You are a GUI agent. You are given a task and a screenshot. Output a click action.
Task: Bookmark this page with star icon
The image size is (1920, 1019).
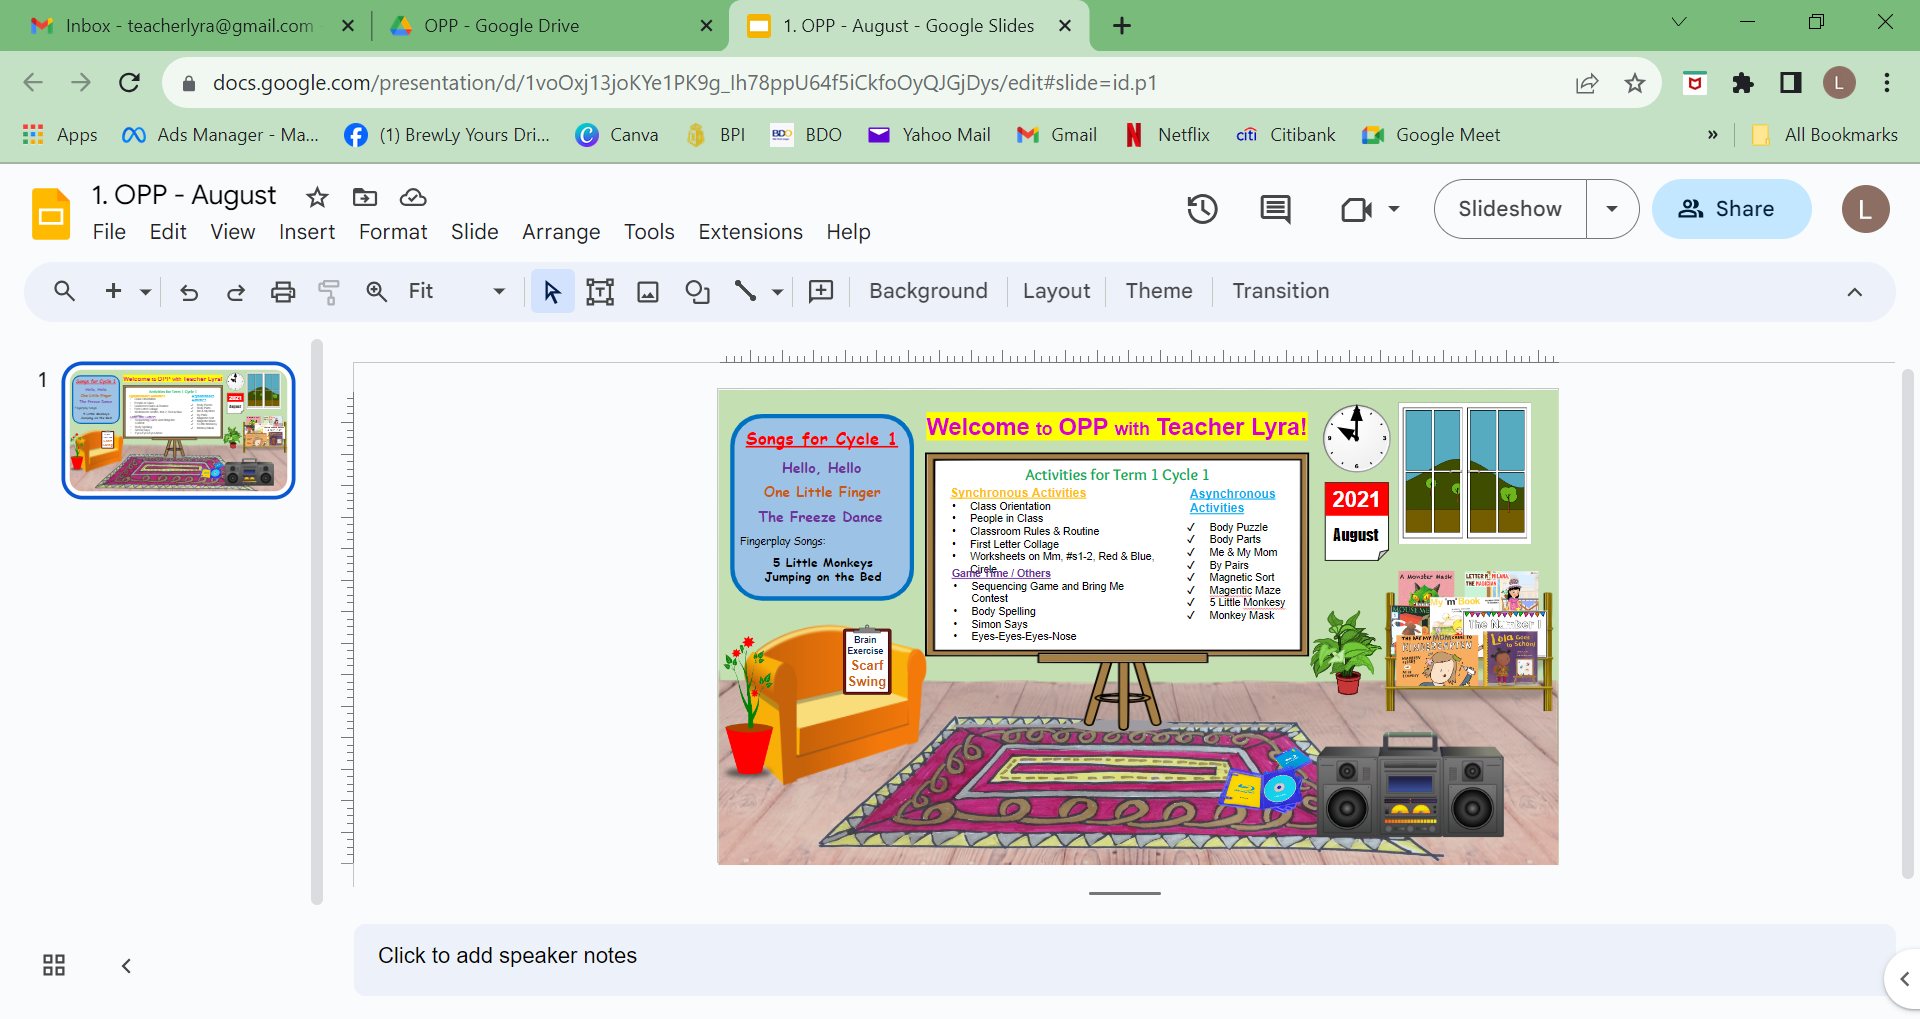pyautogui.click(x=1635, y=83)
